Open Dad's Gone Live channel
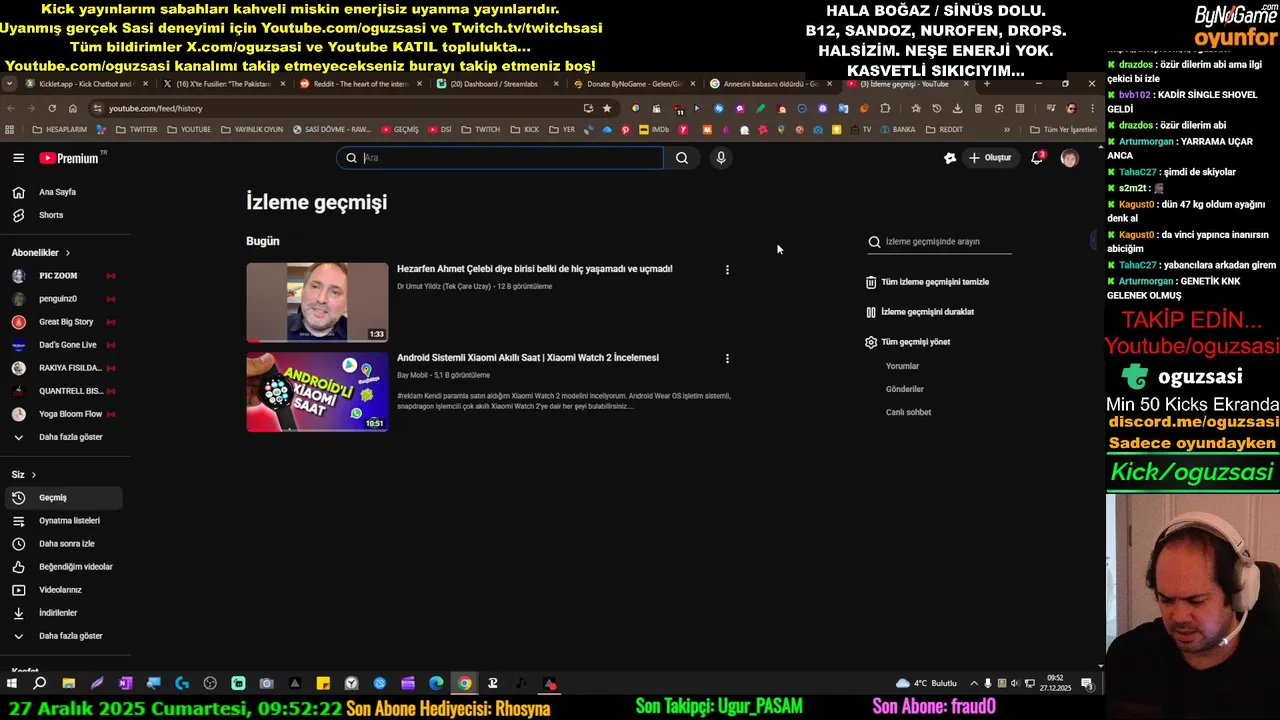The height and width of the screenshot is (720, 1280). pyautogui.click(x=68, y=345)
